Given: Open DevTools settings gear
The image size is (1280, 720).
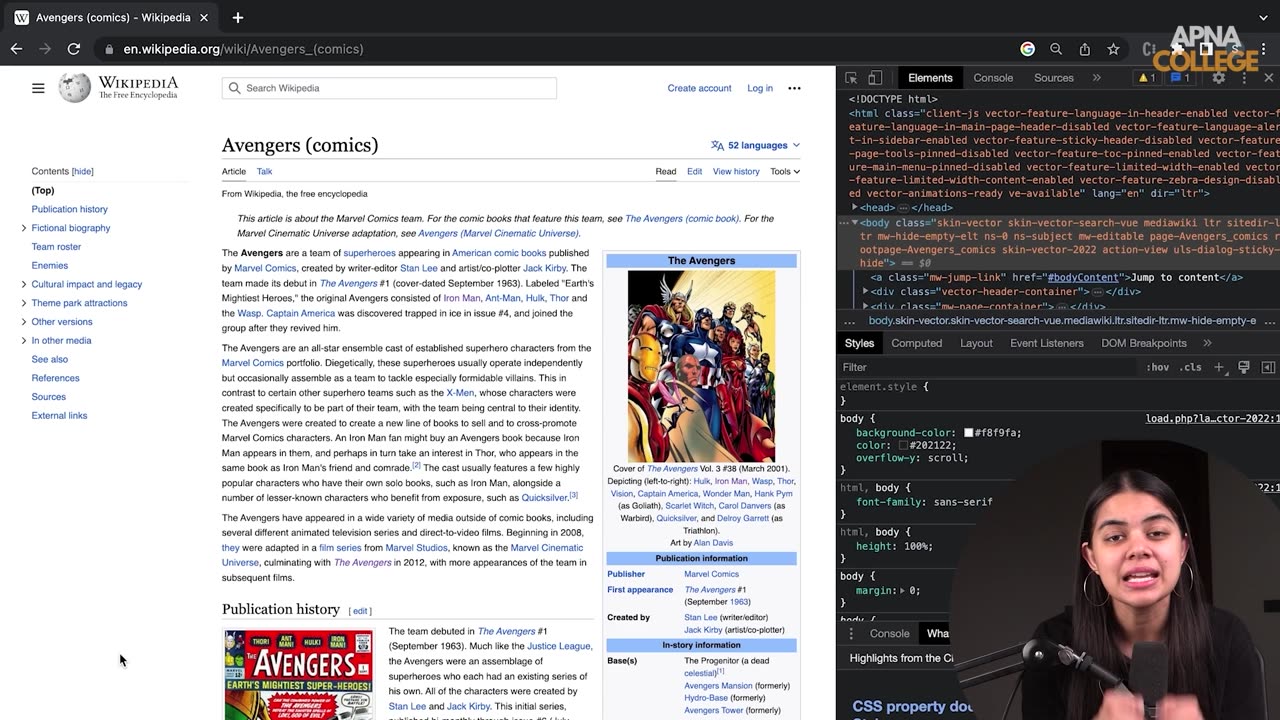Looking at the screenshot, I should click(1218, 78).
